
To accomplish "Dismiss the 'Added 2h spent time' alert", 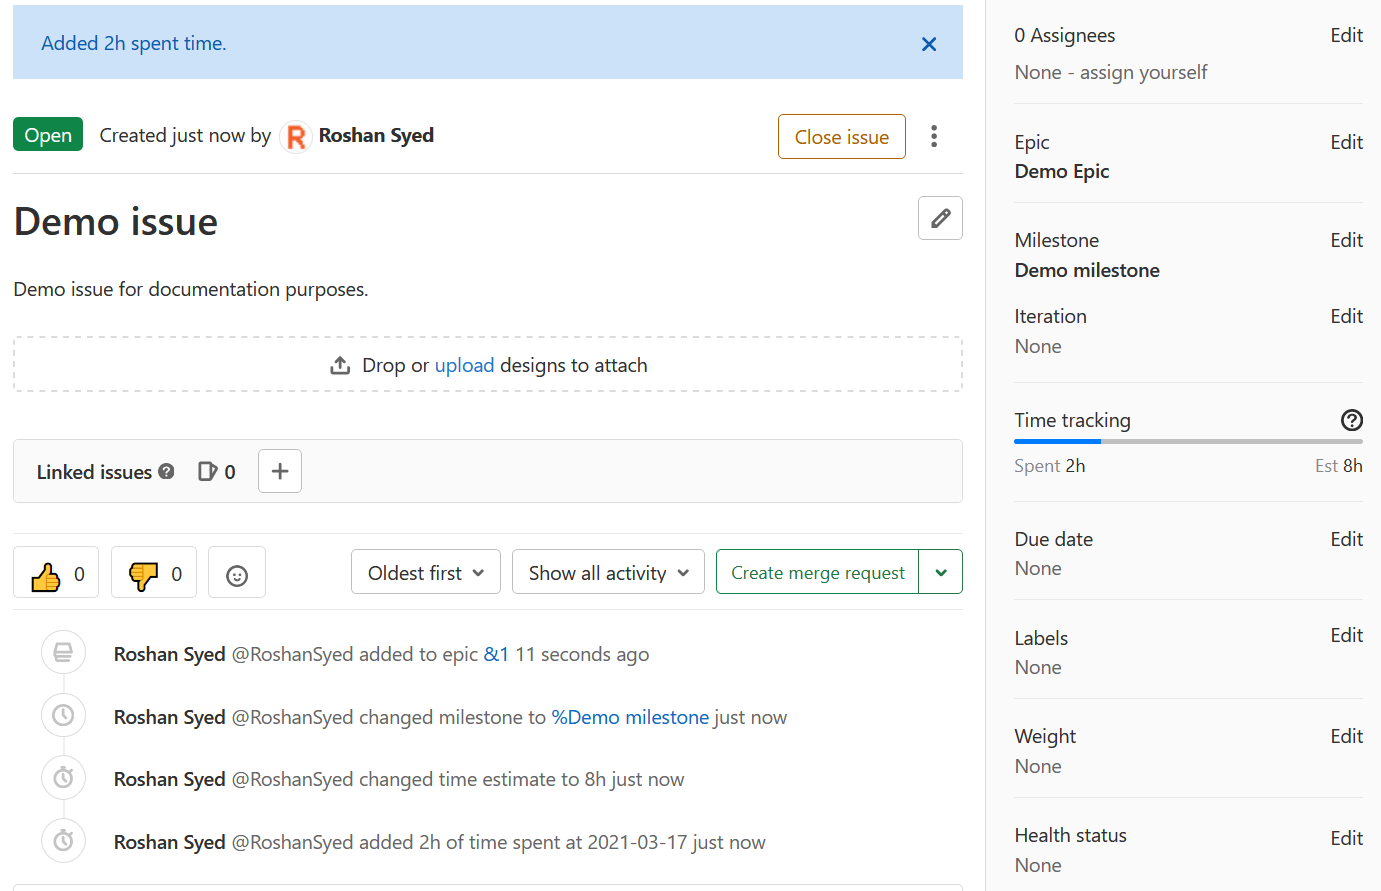I will coord(929,44).
